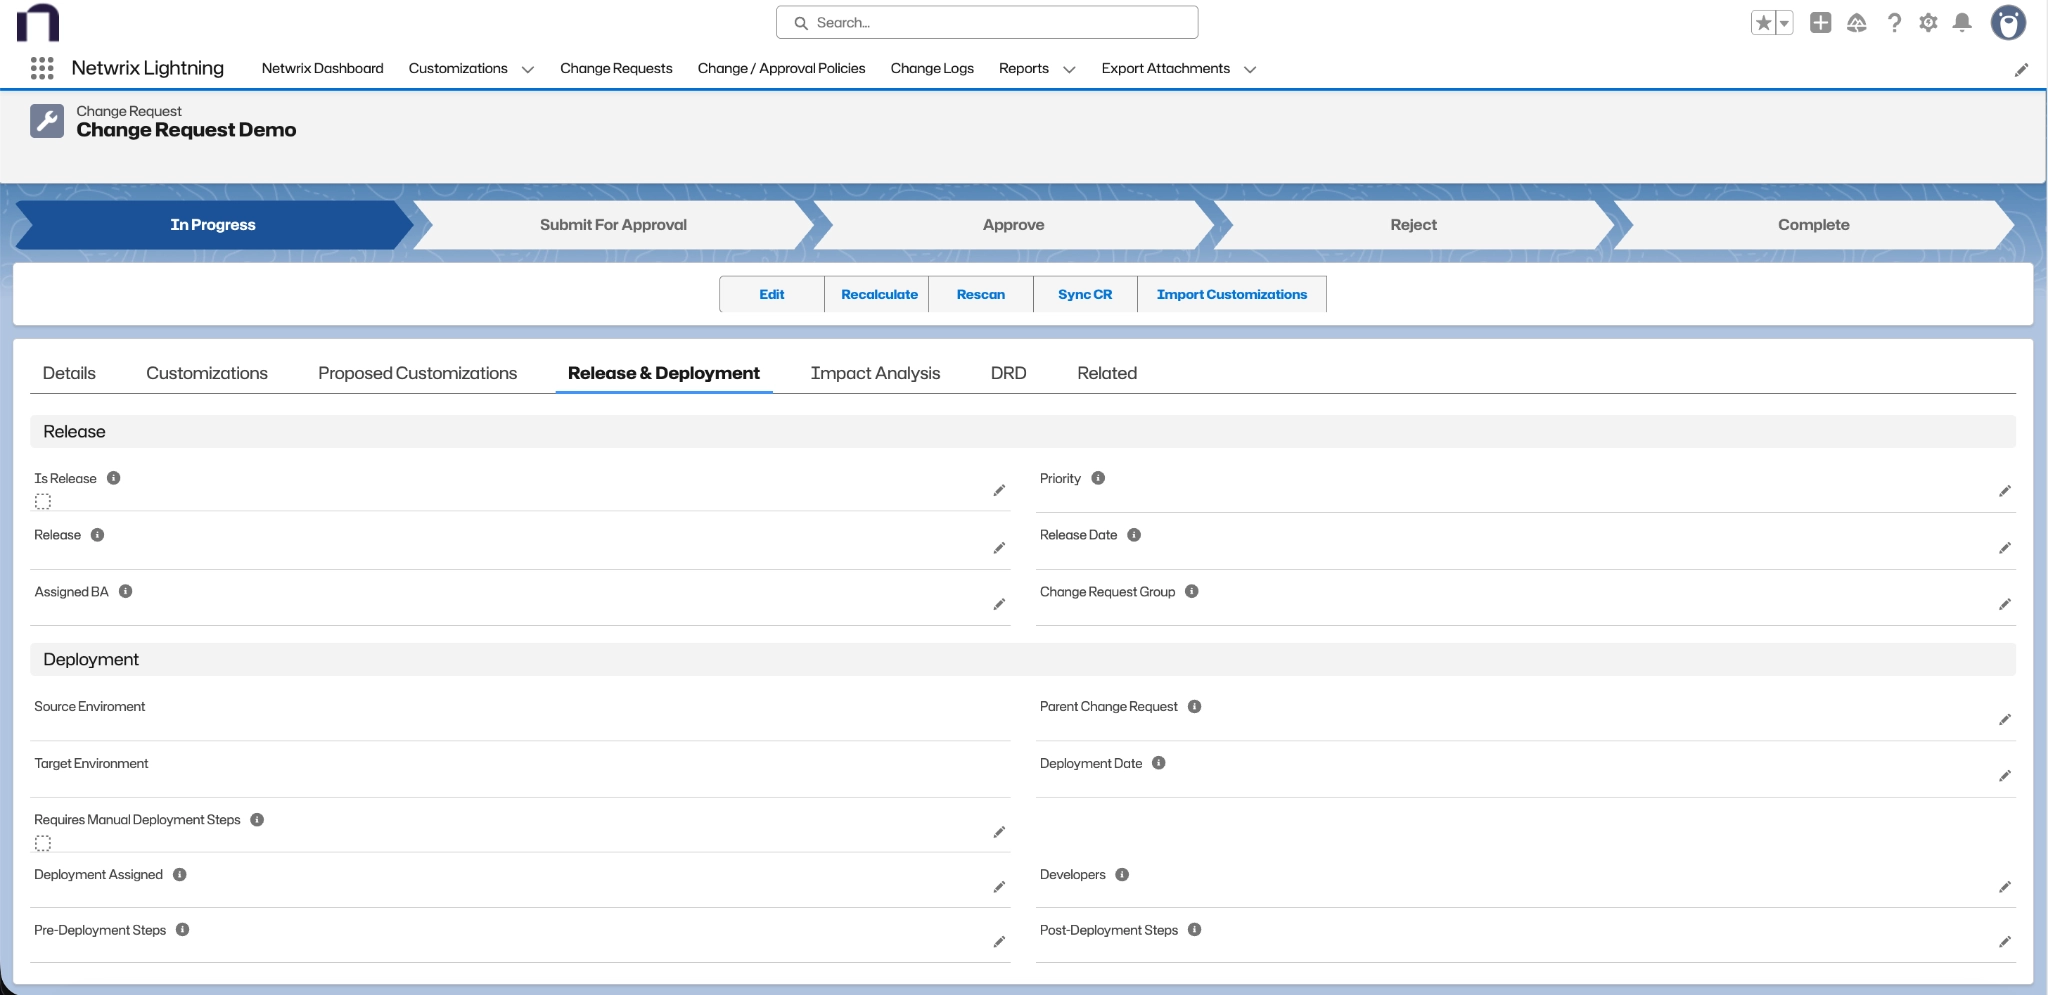Switch to the Impact Analysis tab
The width and height of the screenshot is (2048, 995).
(875, 373)
